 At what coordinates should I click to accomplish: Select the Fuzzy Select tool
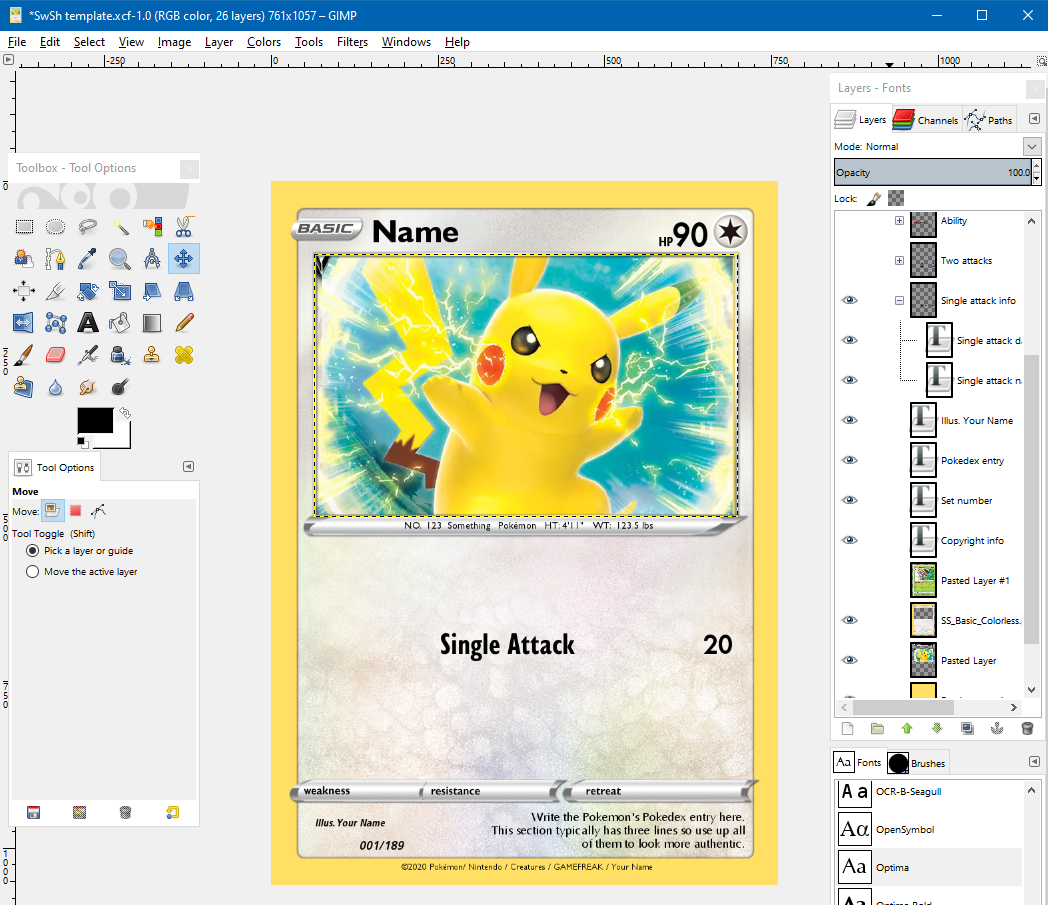click(119, 226)
